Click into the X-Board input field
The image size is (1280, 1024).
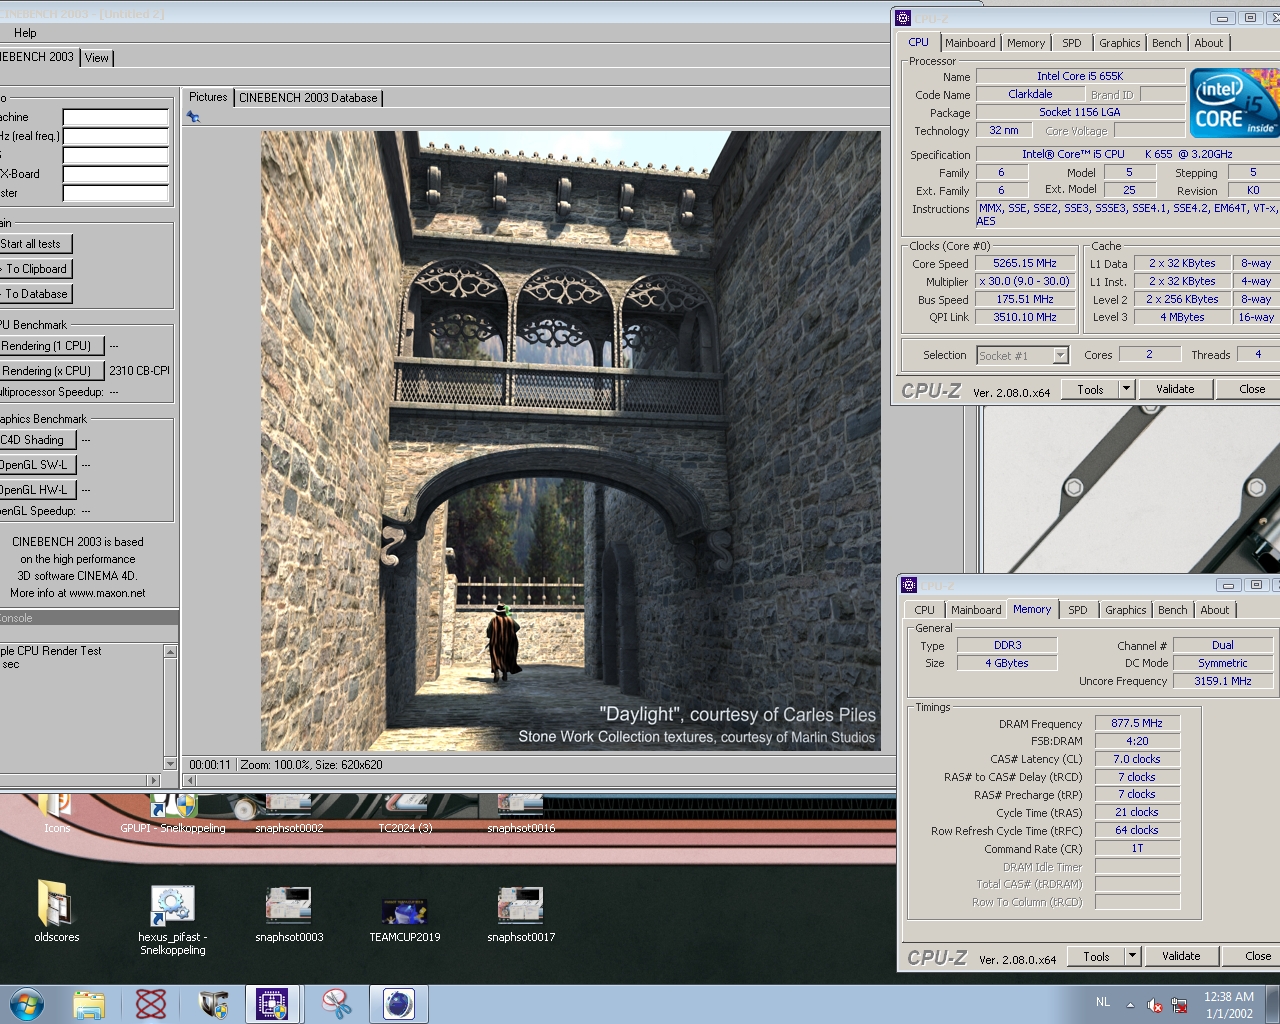pos(116,174)
